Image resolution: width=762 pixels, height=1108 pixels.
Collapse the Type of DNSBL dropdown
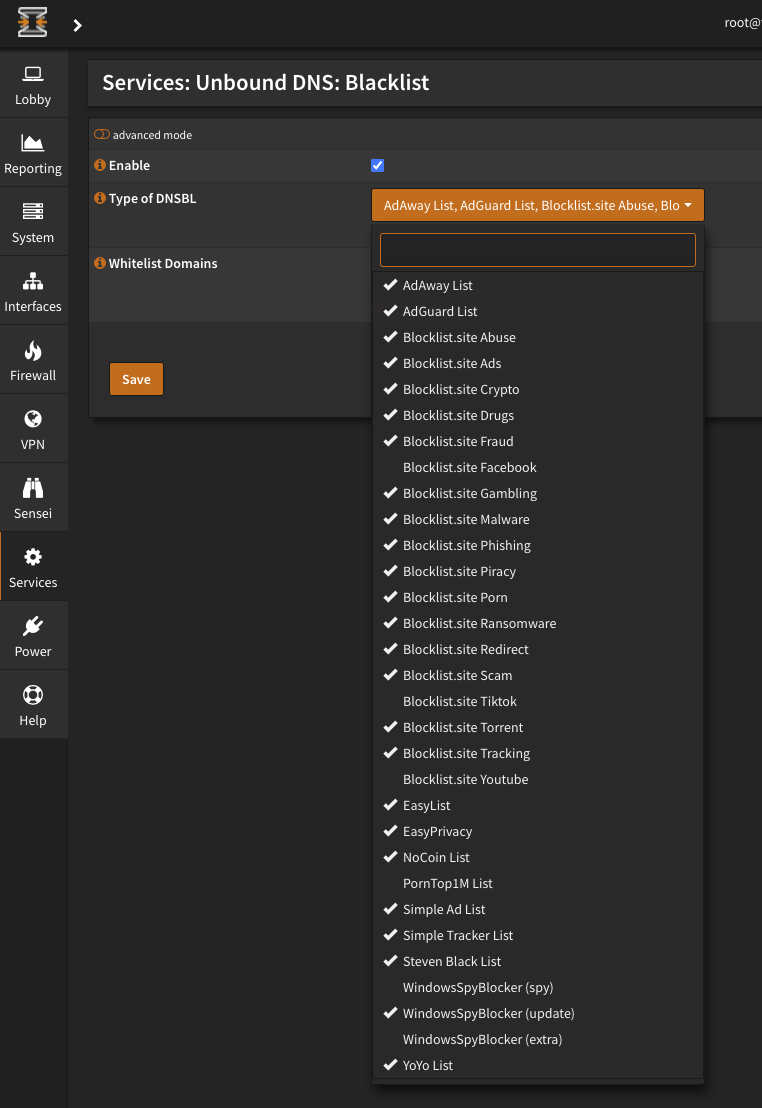[537, 205]
